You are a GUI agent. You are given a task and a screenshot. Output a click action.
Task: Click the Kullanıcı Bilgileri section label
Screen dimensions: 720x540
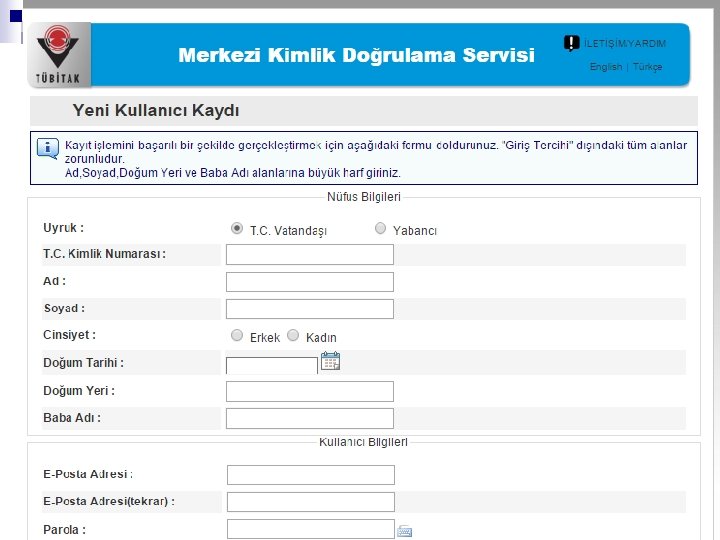click(363, 442)
